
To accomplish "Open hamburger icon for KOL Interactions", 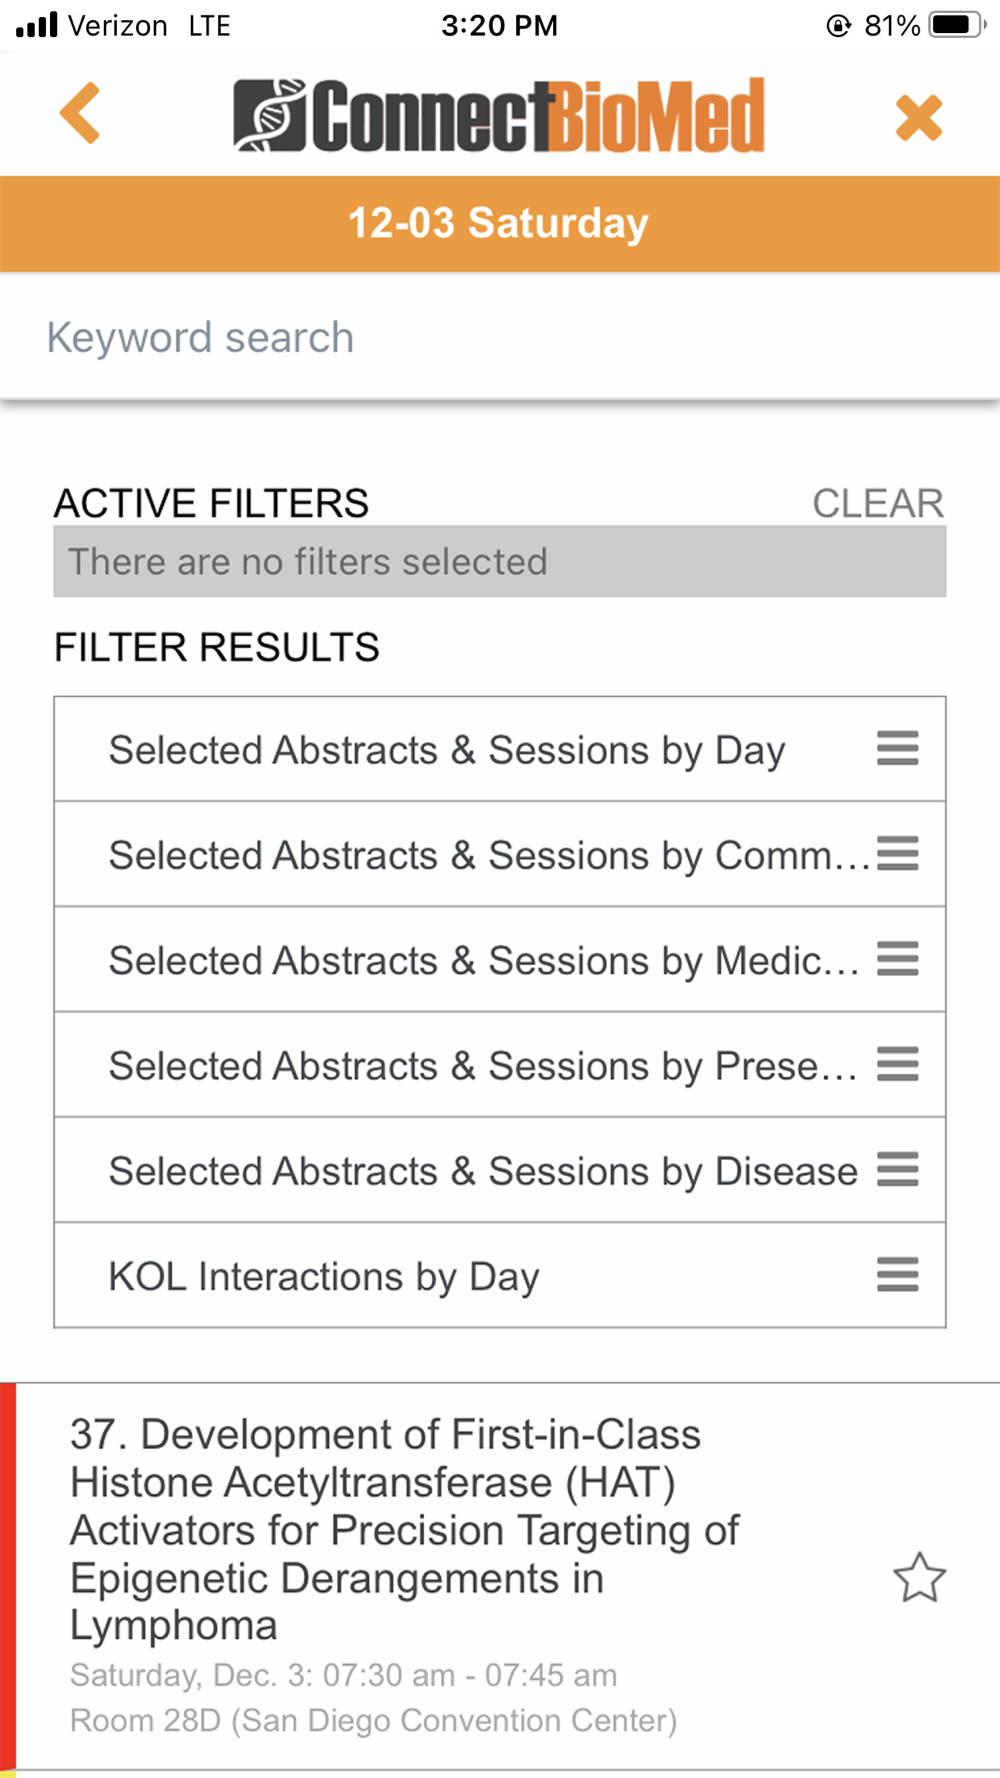I will point(897,1275).
